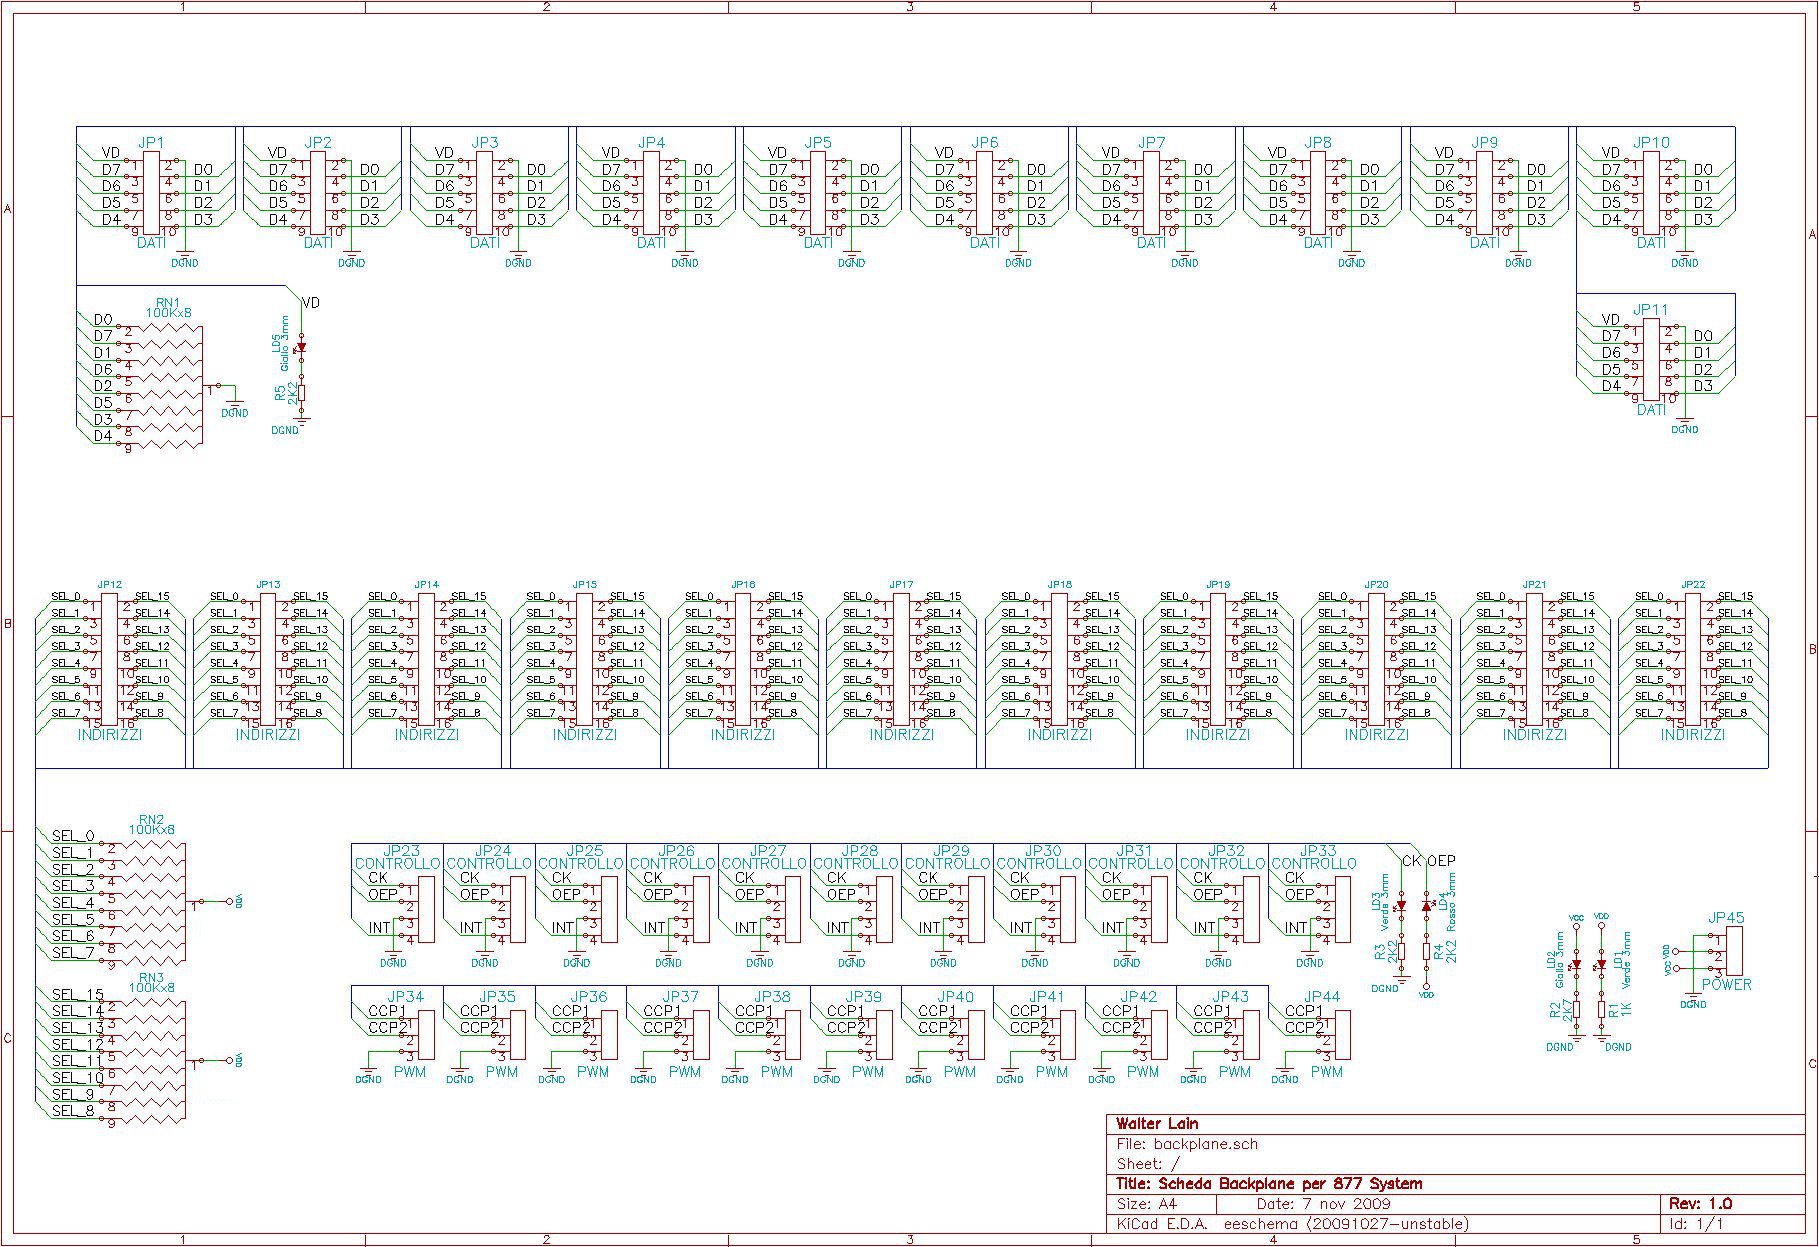This screenshot has width=1819, height=1247.
Task: Click the R3 2K2 resistor label
Action: pos(1386,951)
